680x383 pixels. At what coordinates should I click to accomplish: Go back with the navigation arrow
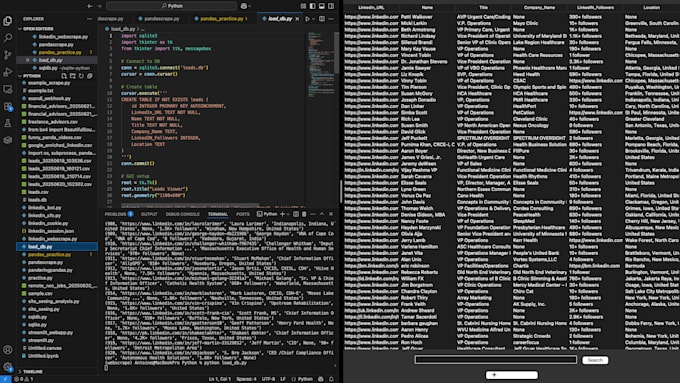point(90,6)
